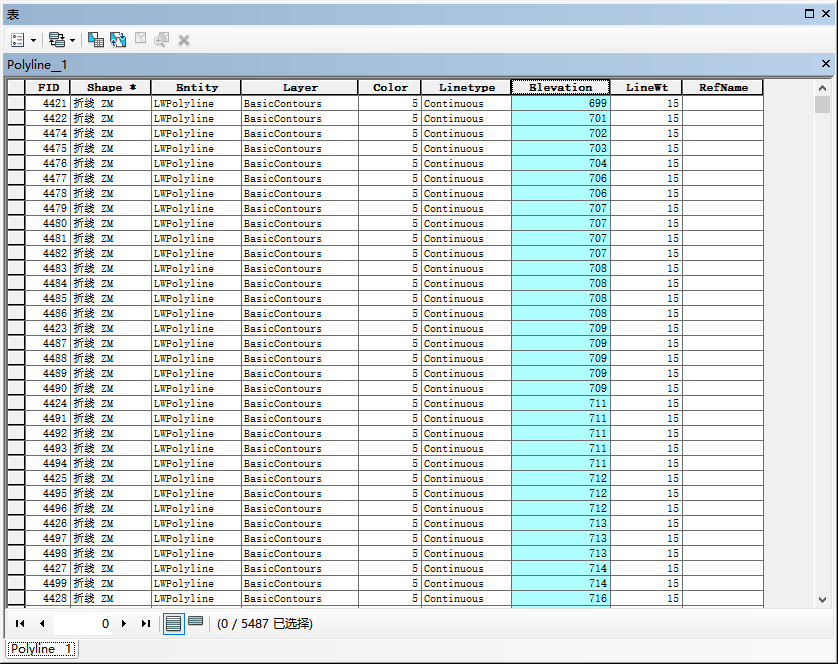Select the Entity column header

[x=197, y=88]
